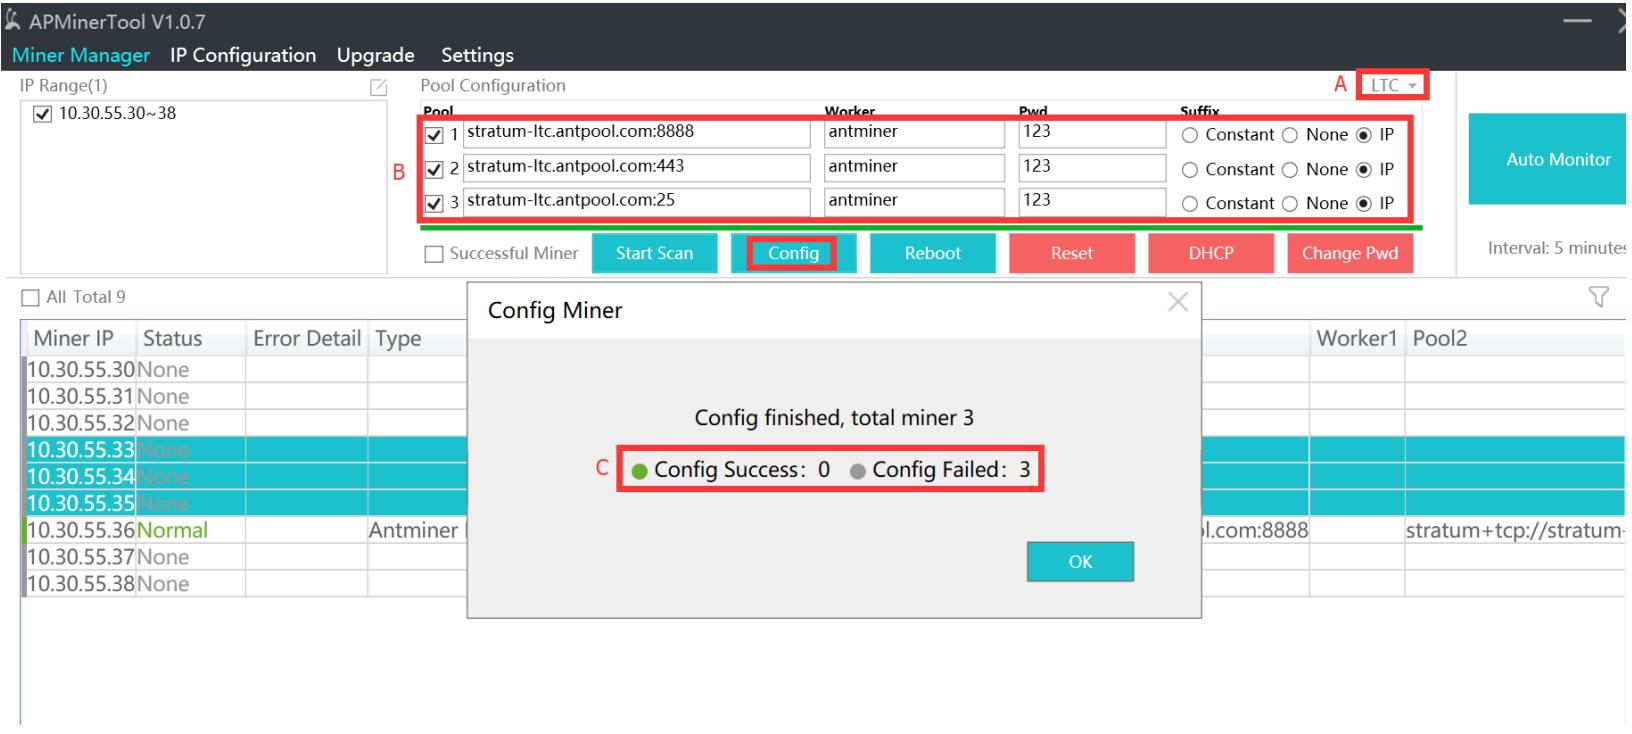Click the Type column header
This screenshot has height=734, width=1632.
[x=418, y=338]
